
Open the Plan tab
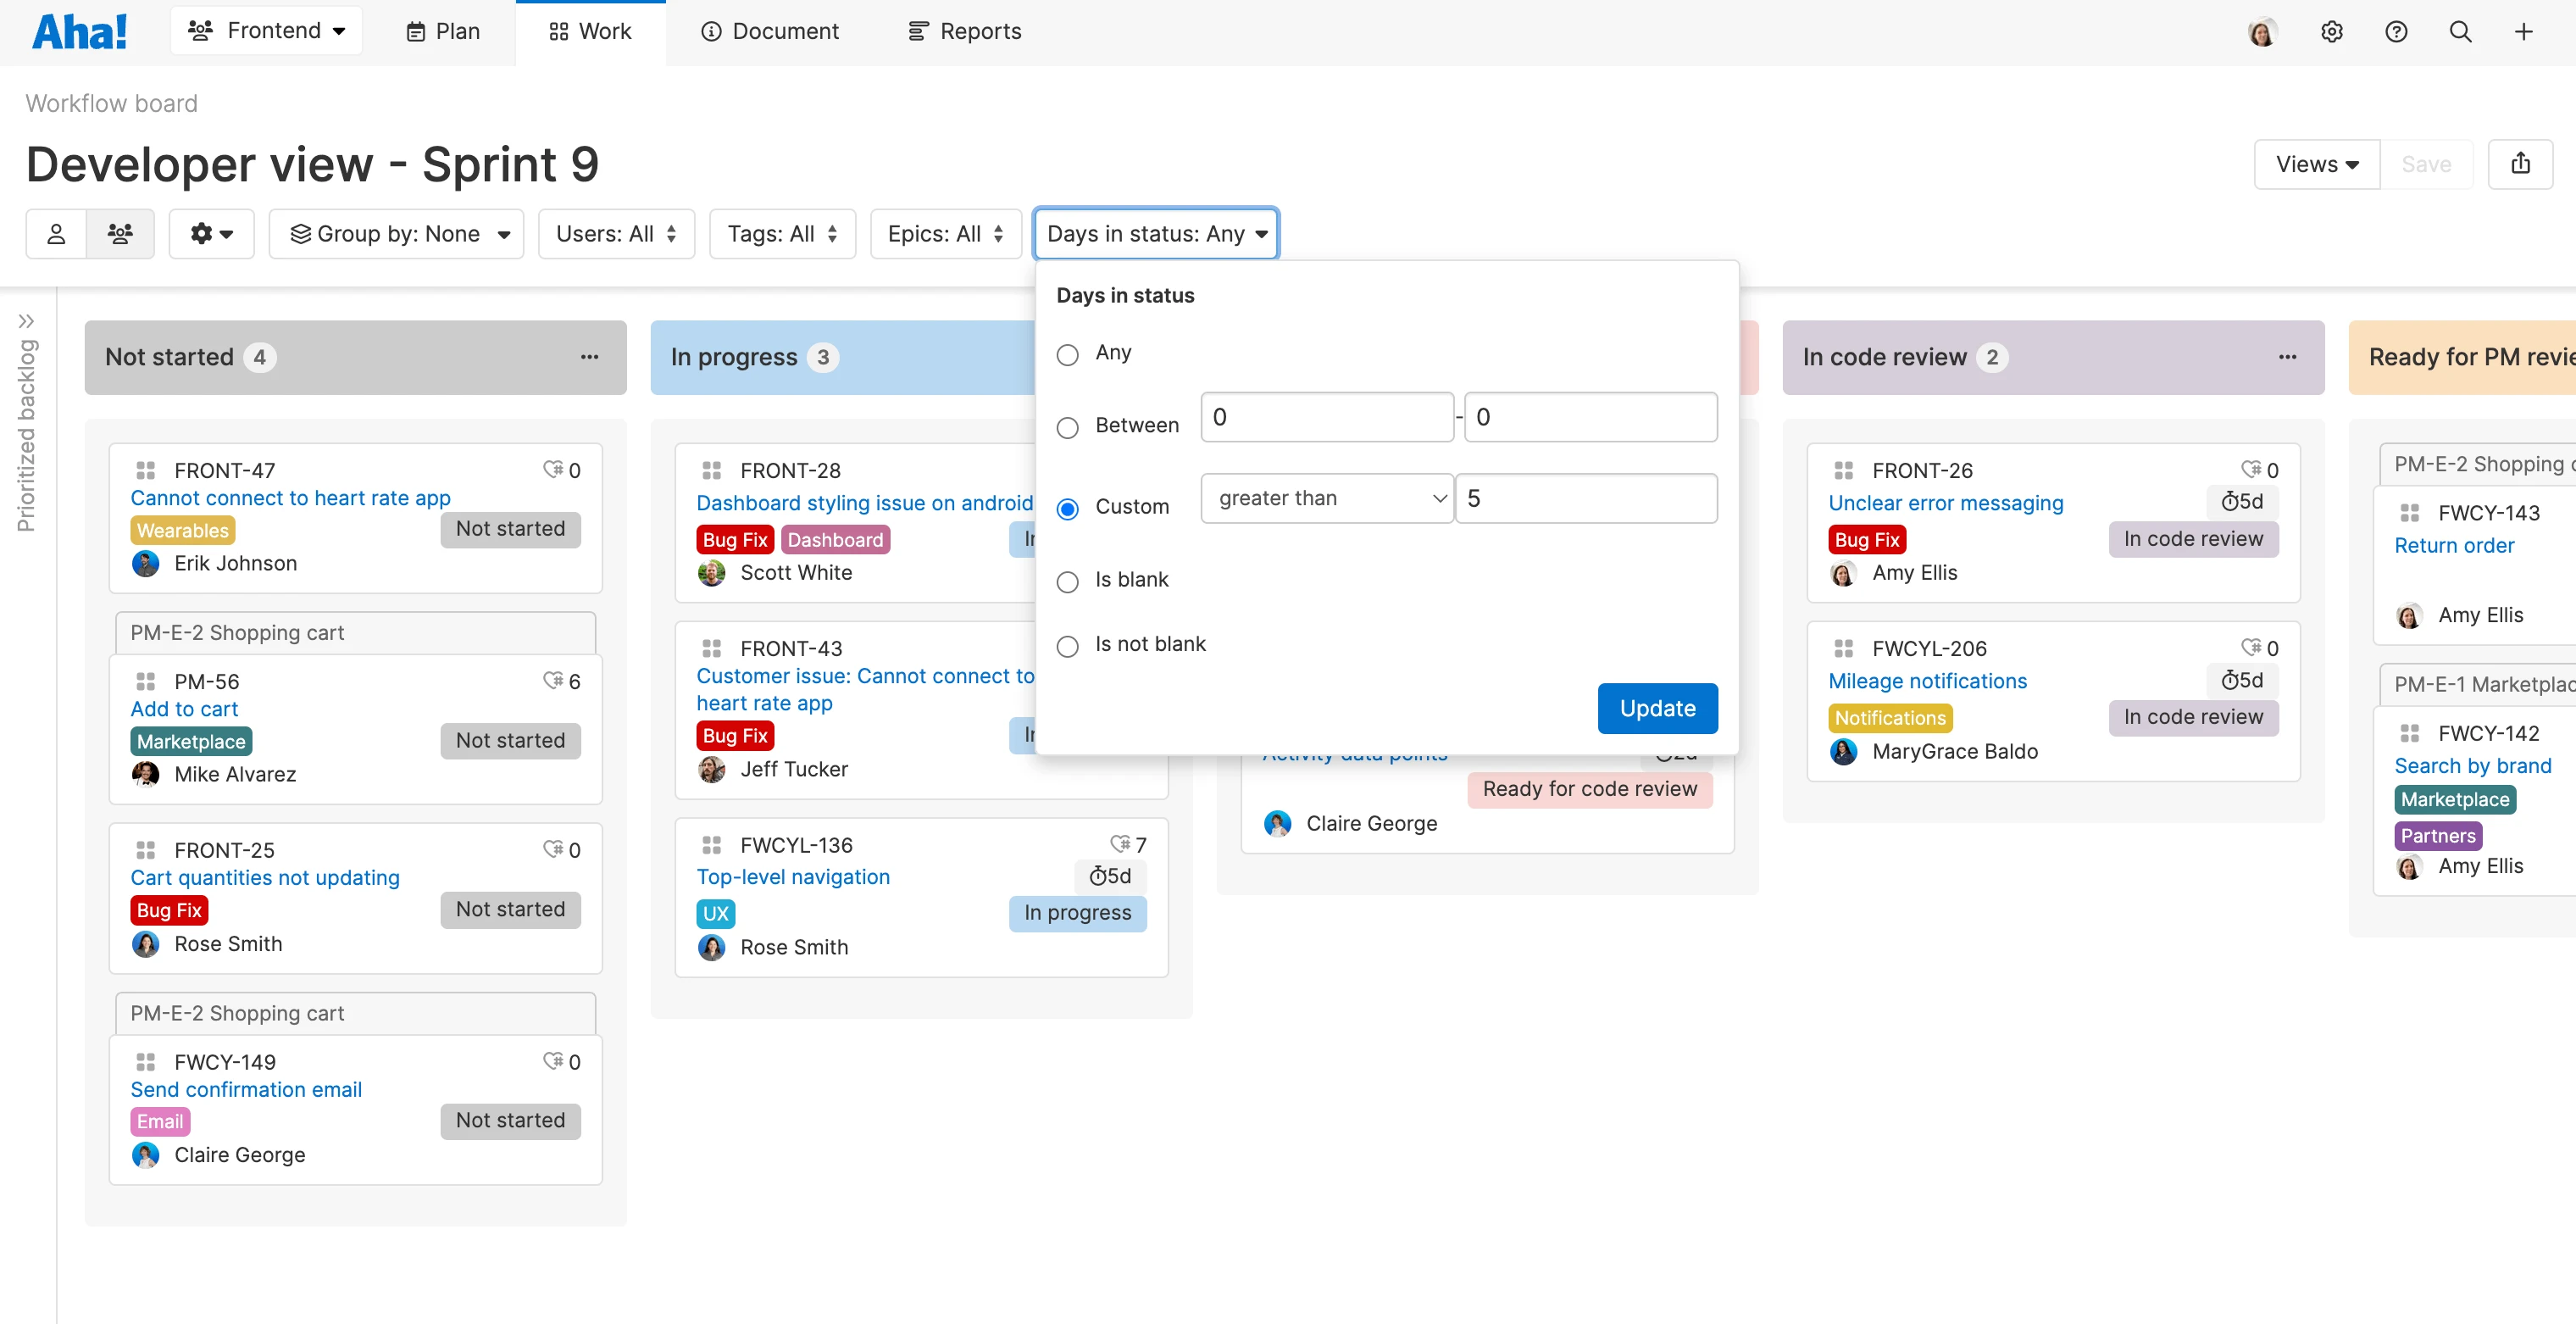[443, 32]
